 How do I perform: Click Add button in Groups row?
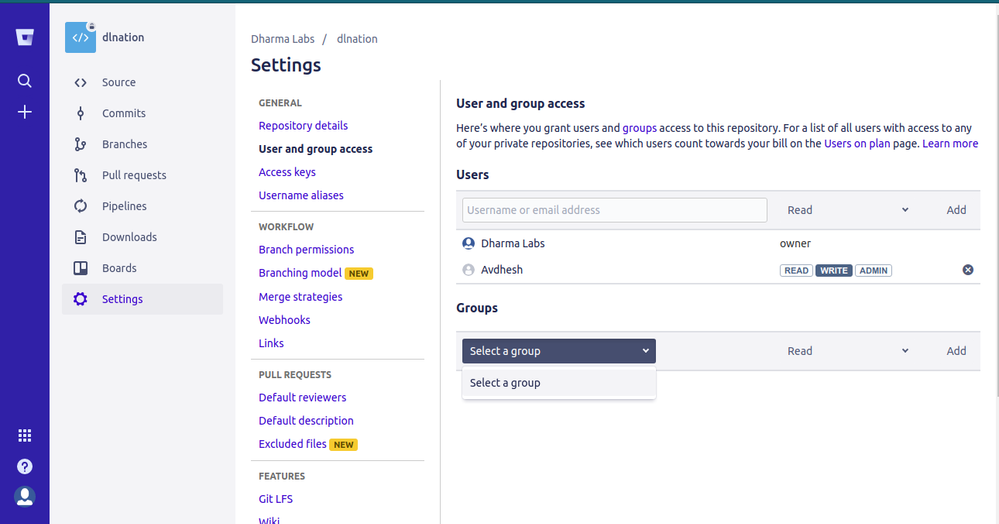(x=956, y=351)
